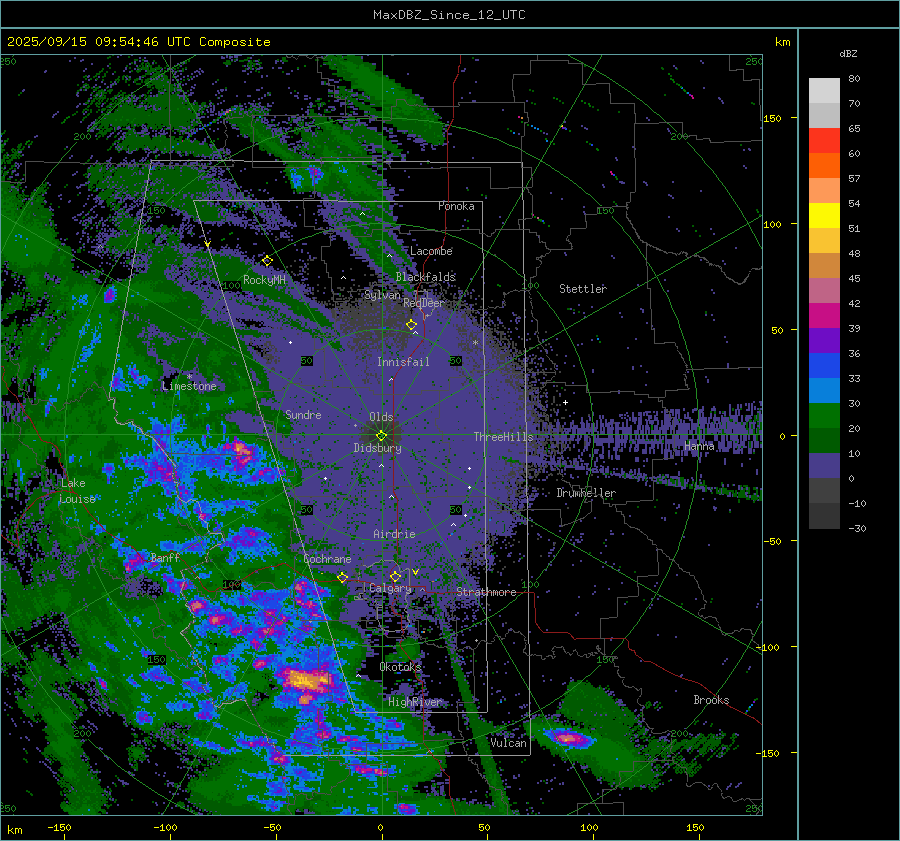Click the 65 dBZ red legend swatch
Screen dimensions: 900x841
click(x=824, y=141)
